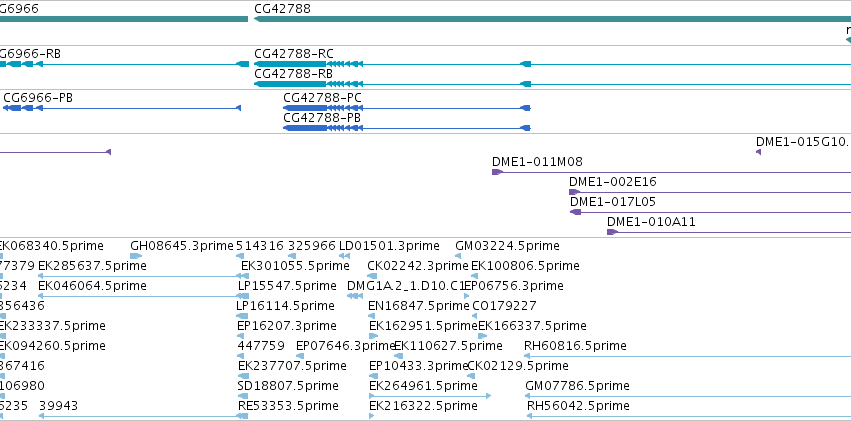Viewport: 851px width, 421px height.
Task: Click EST CK02242.3prime
Action: (x=418, y=266)
